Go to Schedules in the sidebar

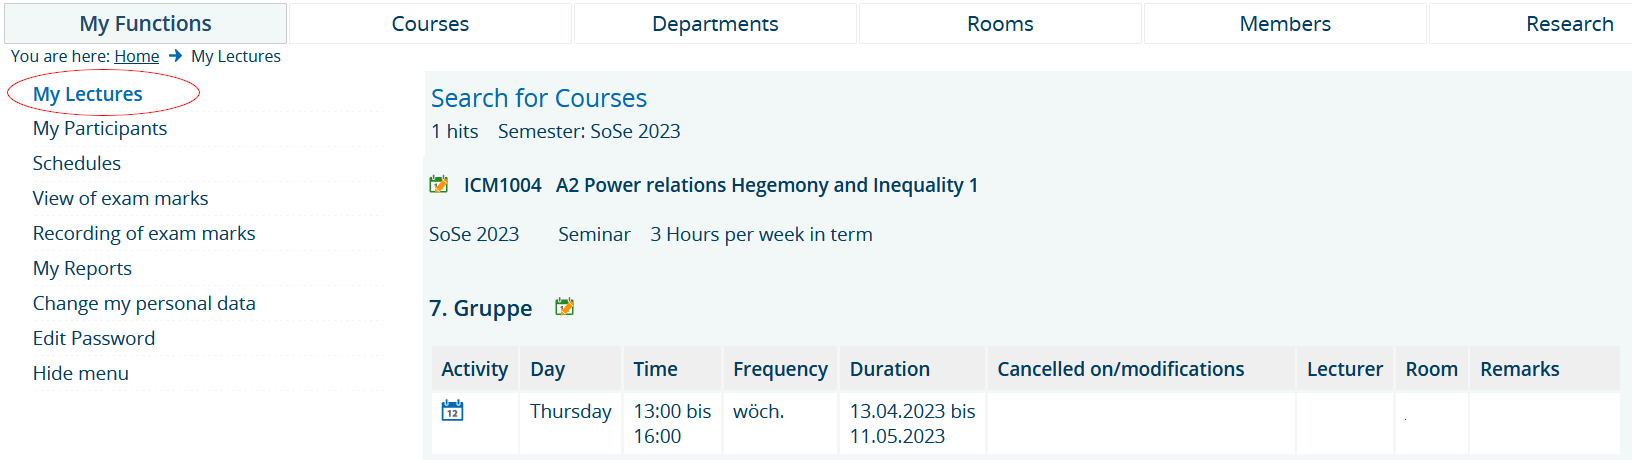(x=77, y=164)
